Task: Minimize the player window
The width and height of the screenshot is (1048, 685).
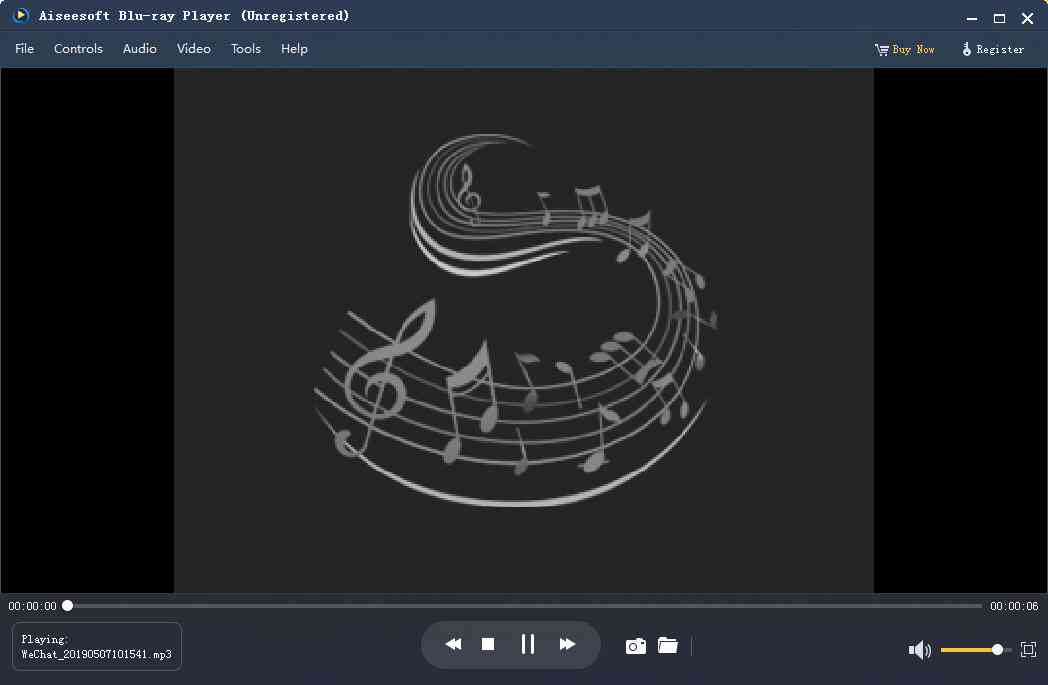Action: [972, 19]
